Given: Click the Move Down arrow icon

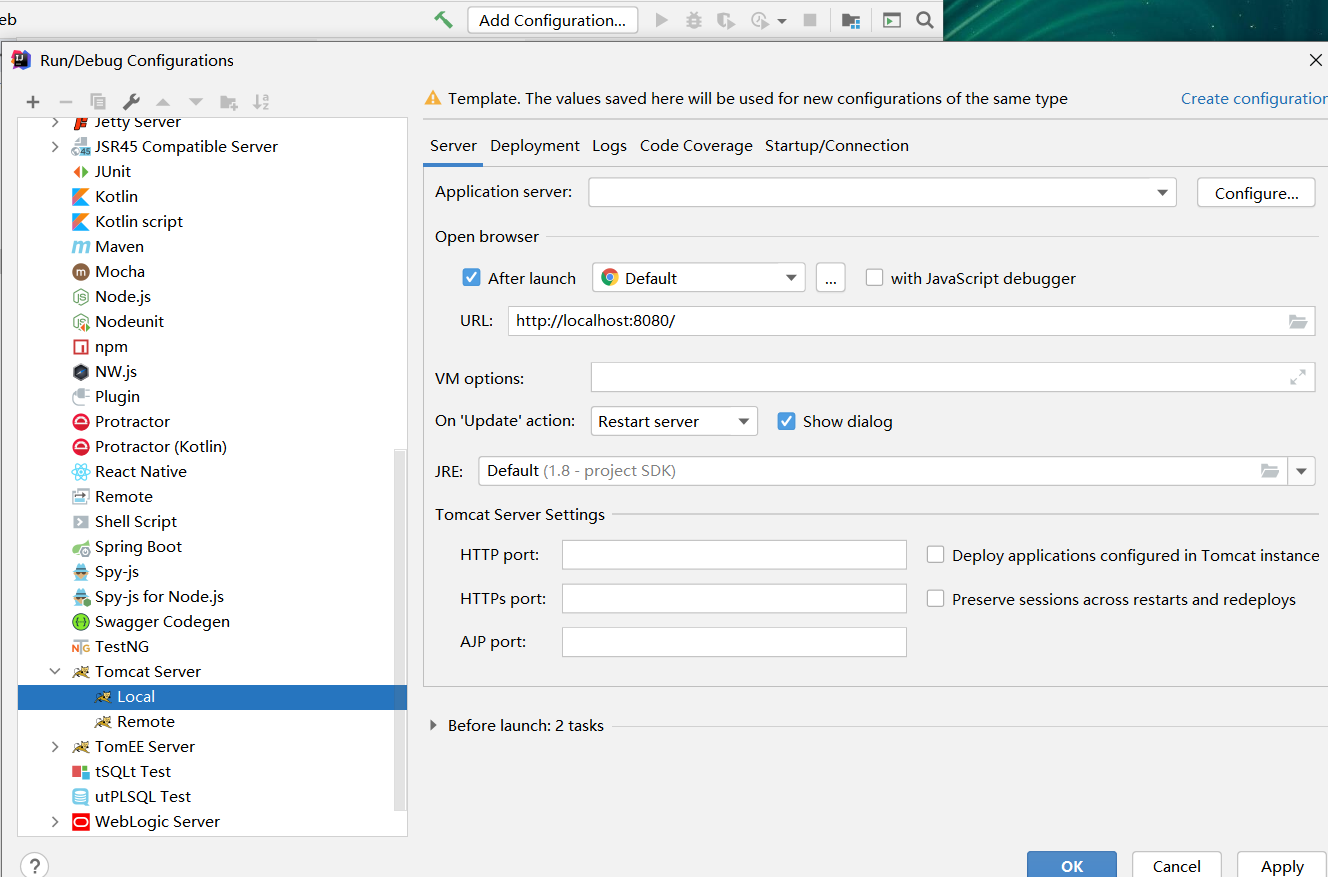Looking at the screenshot, I should click(196, 102).
